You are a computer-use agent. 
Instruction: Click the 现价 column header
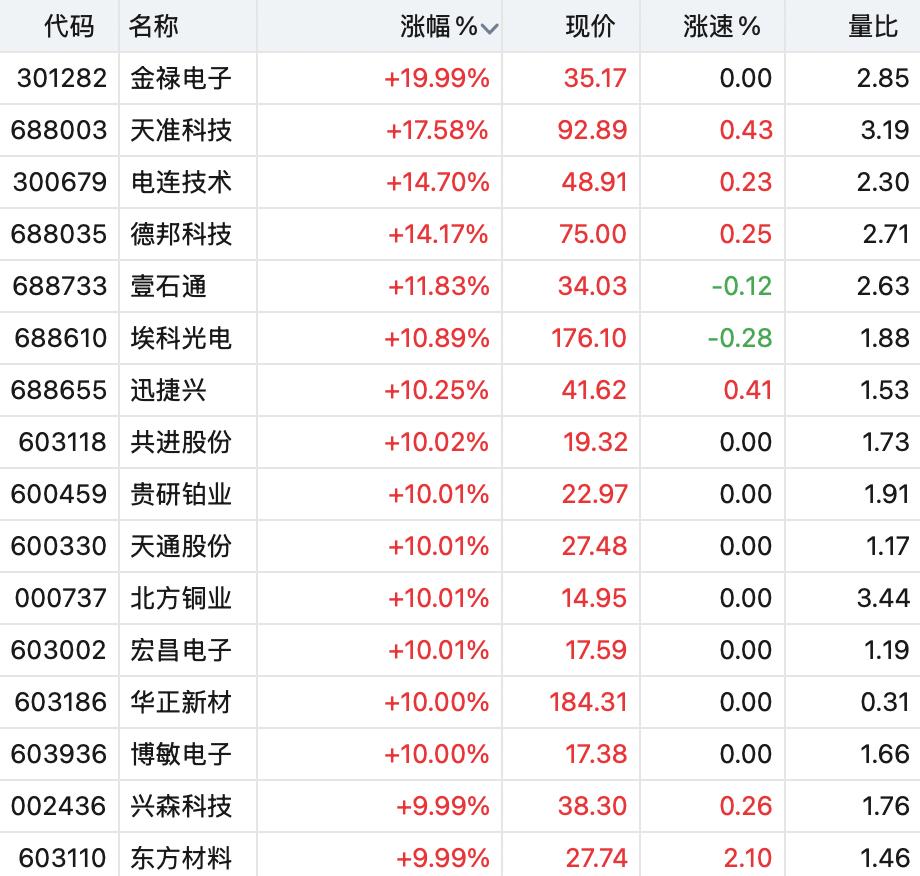point(590,26)
